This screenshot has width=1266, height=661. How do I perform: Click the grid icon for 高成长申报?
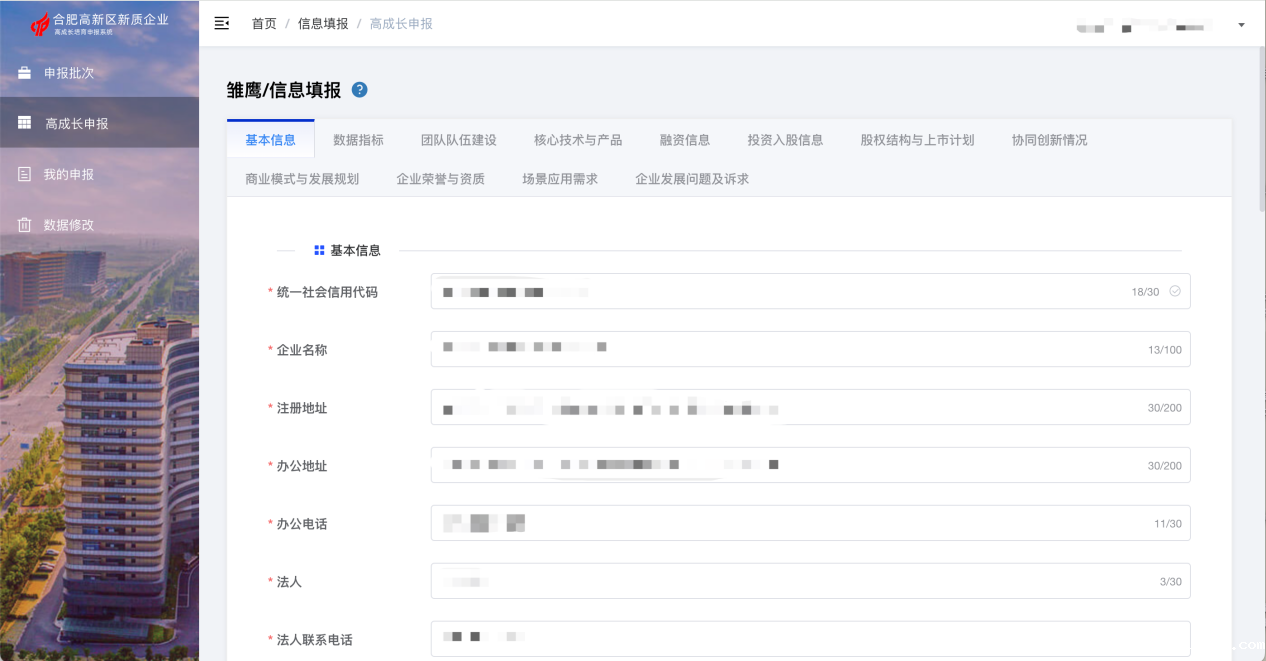22,122
